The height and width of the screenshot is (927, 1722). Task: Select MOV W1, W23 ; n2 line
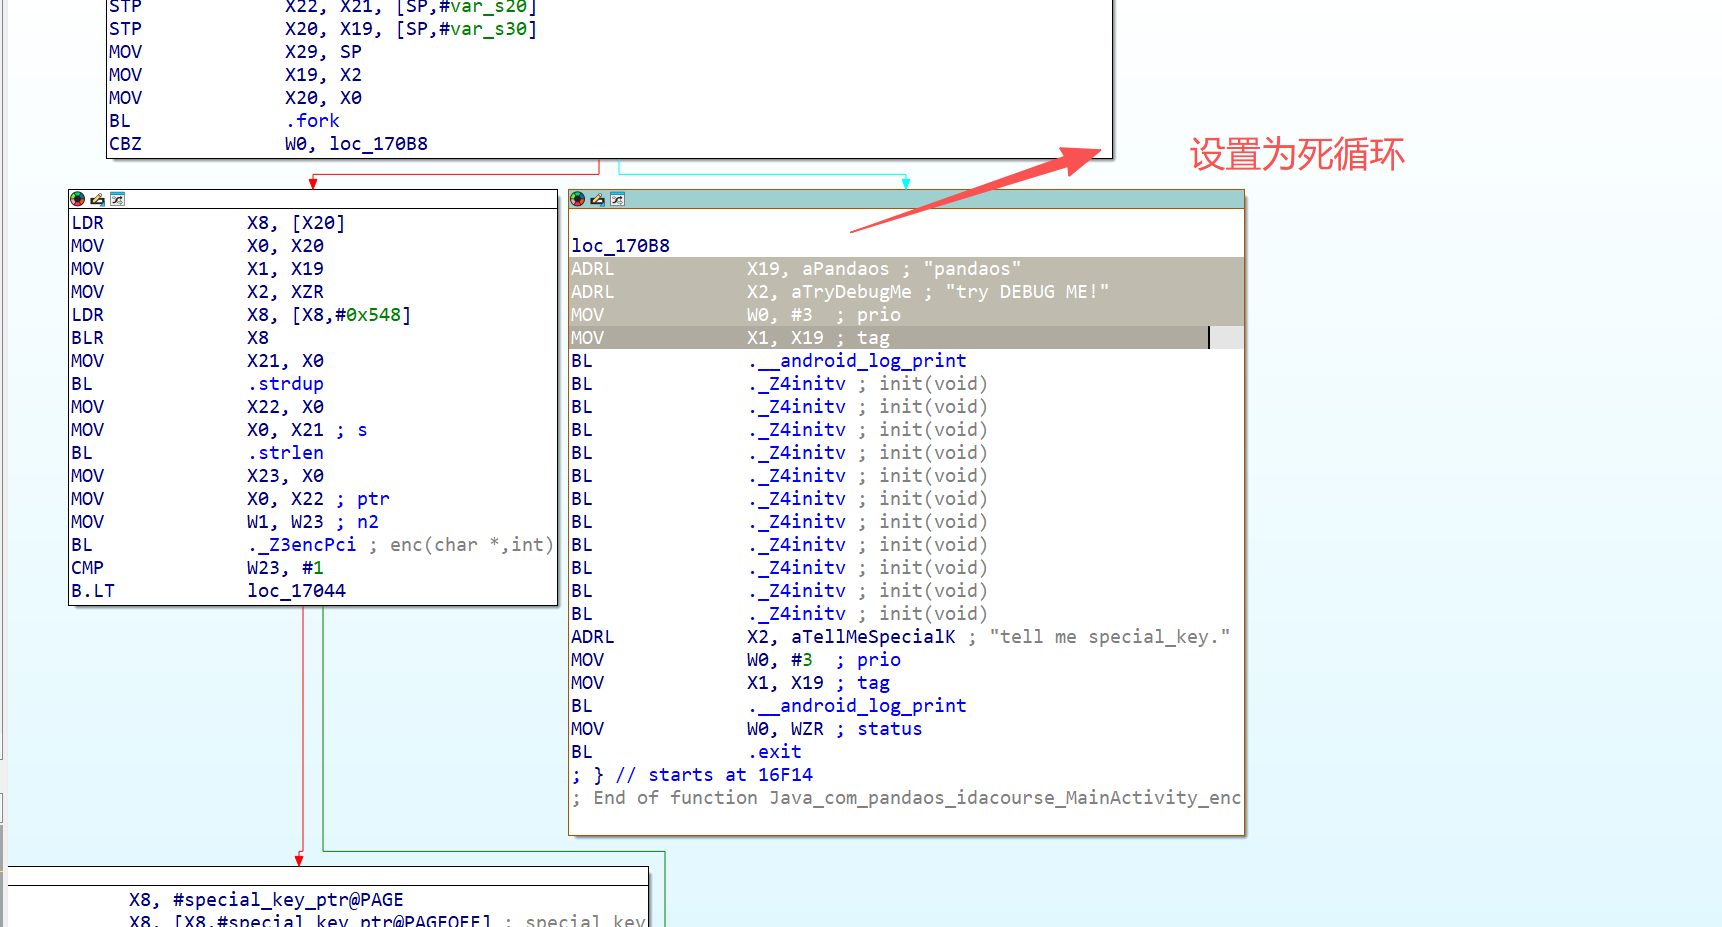[x=225, y=522]
